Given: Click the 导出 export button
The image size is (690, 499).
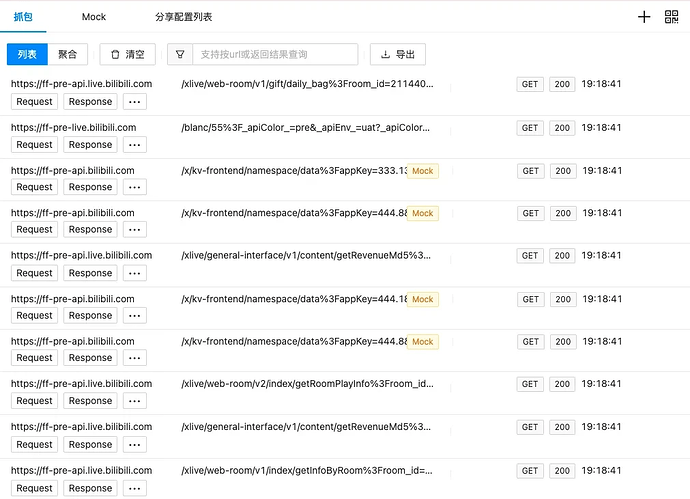Looking at the screenshot, I should pos(398,55).
